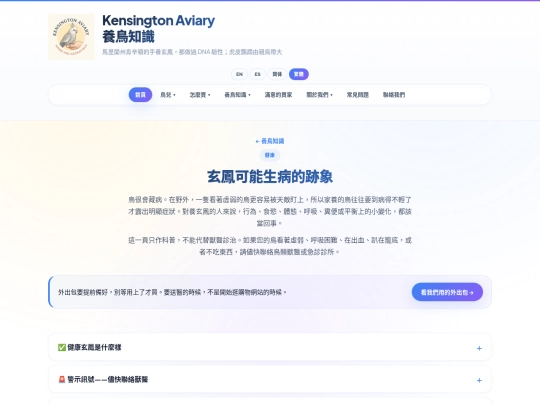Click the 看我們用的外出包 button

coord(447,292)
